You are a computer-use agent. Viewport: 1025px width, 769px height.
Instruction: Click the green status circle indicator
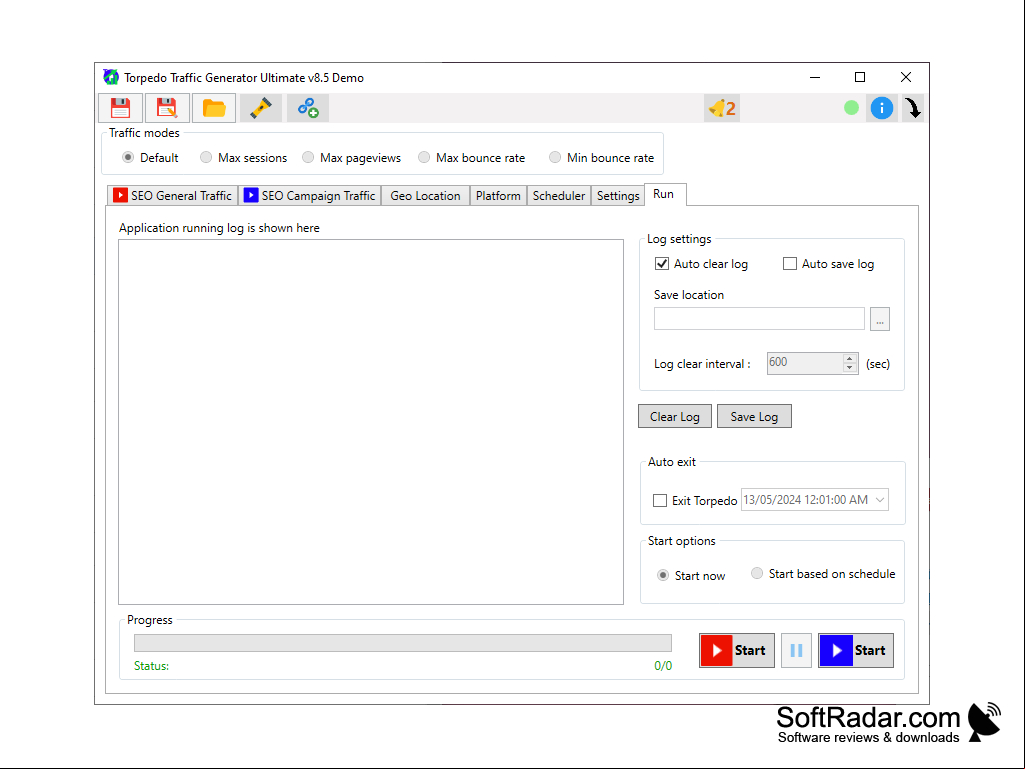point(851,108)
